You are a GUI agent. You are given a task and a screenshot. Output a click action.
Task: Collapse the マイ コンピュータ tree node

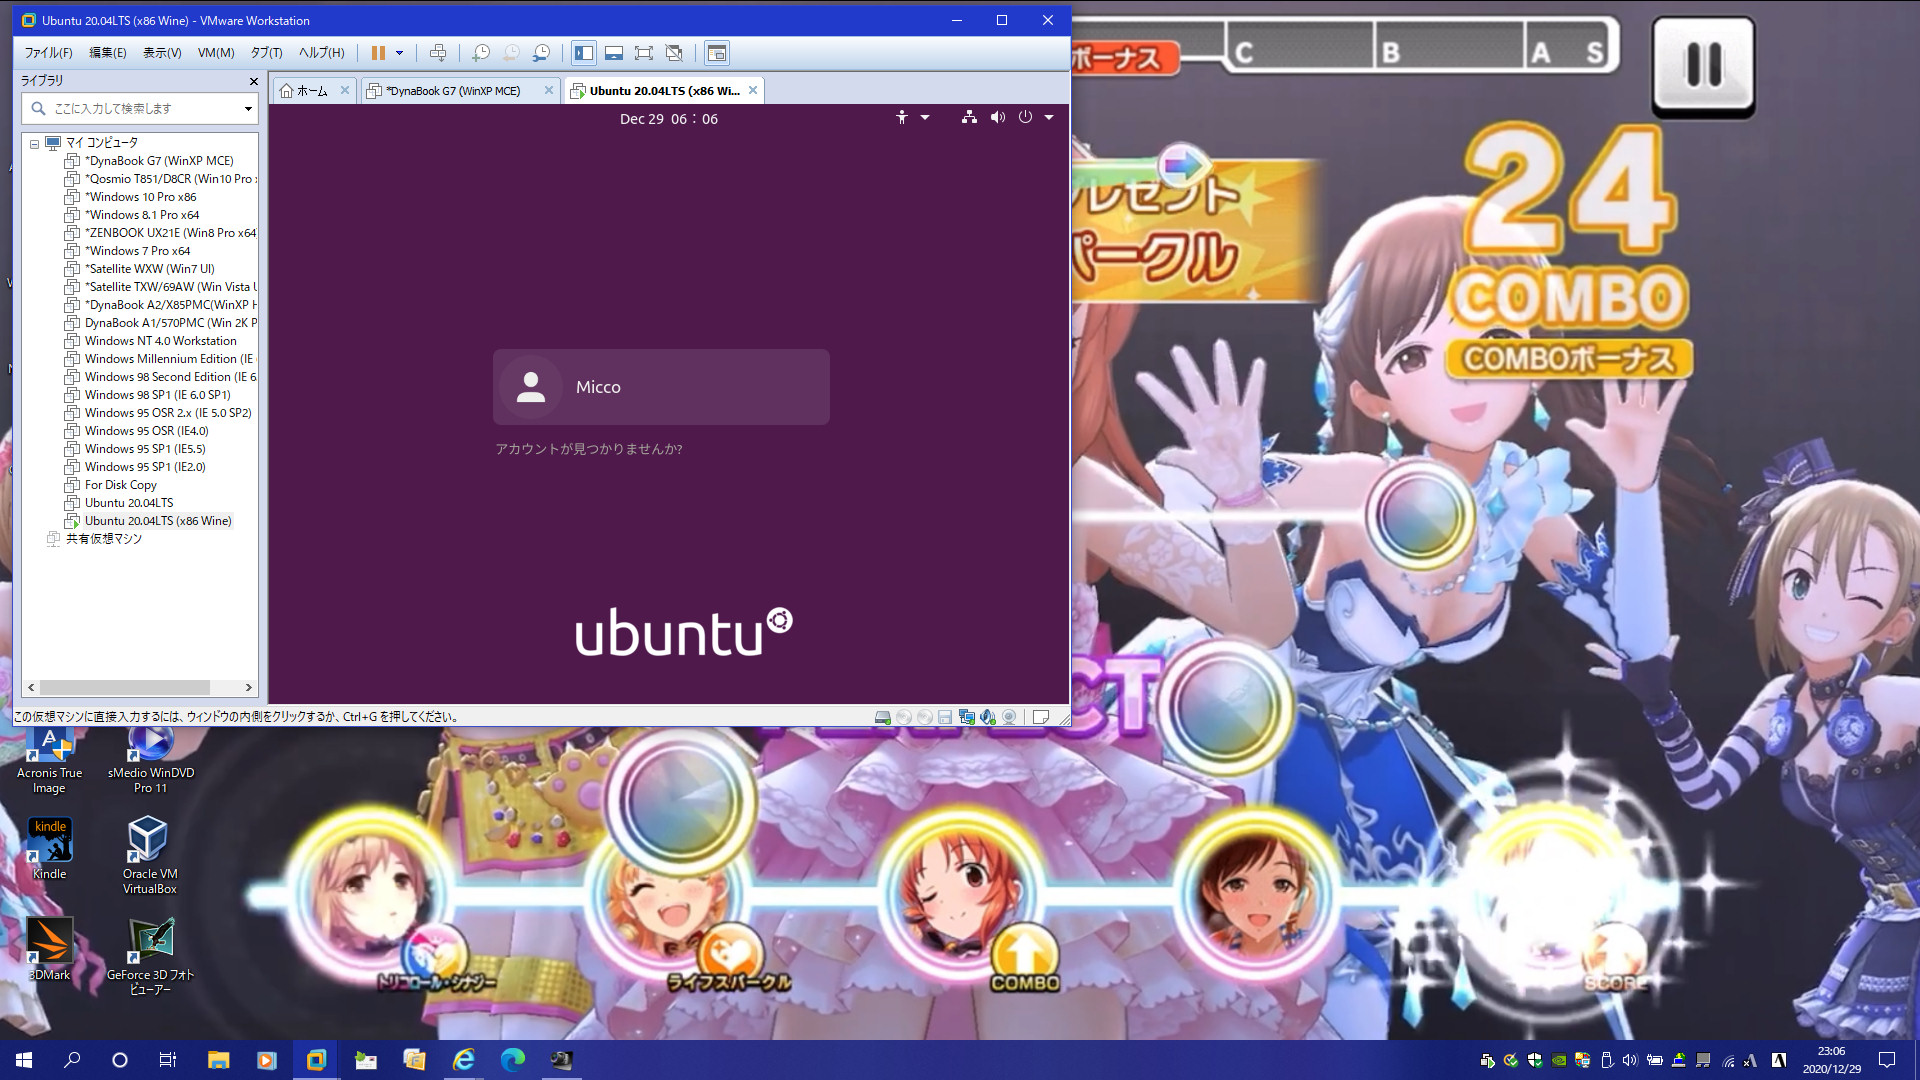tap(34, 144)
